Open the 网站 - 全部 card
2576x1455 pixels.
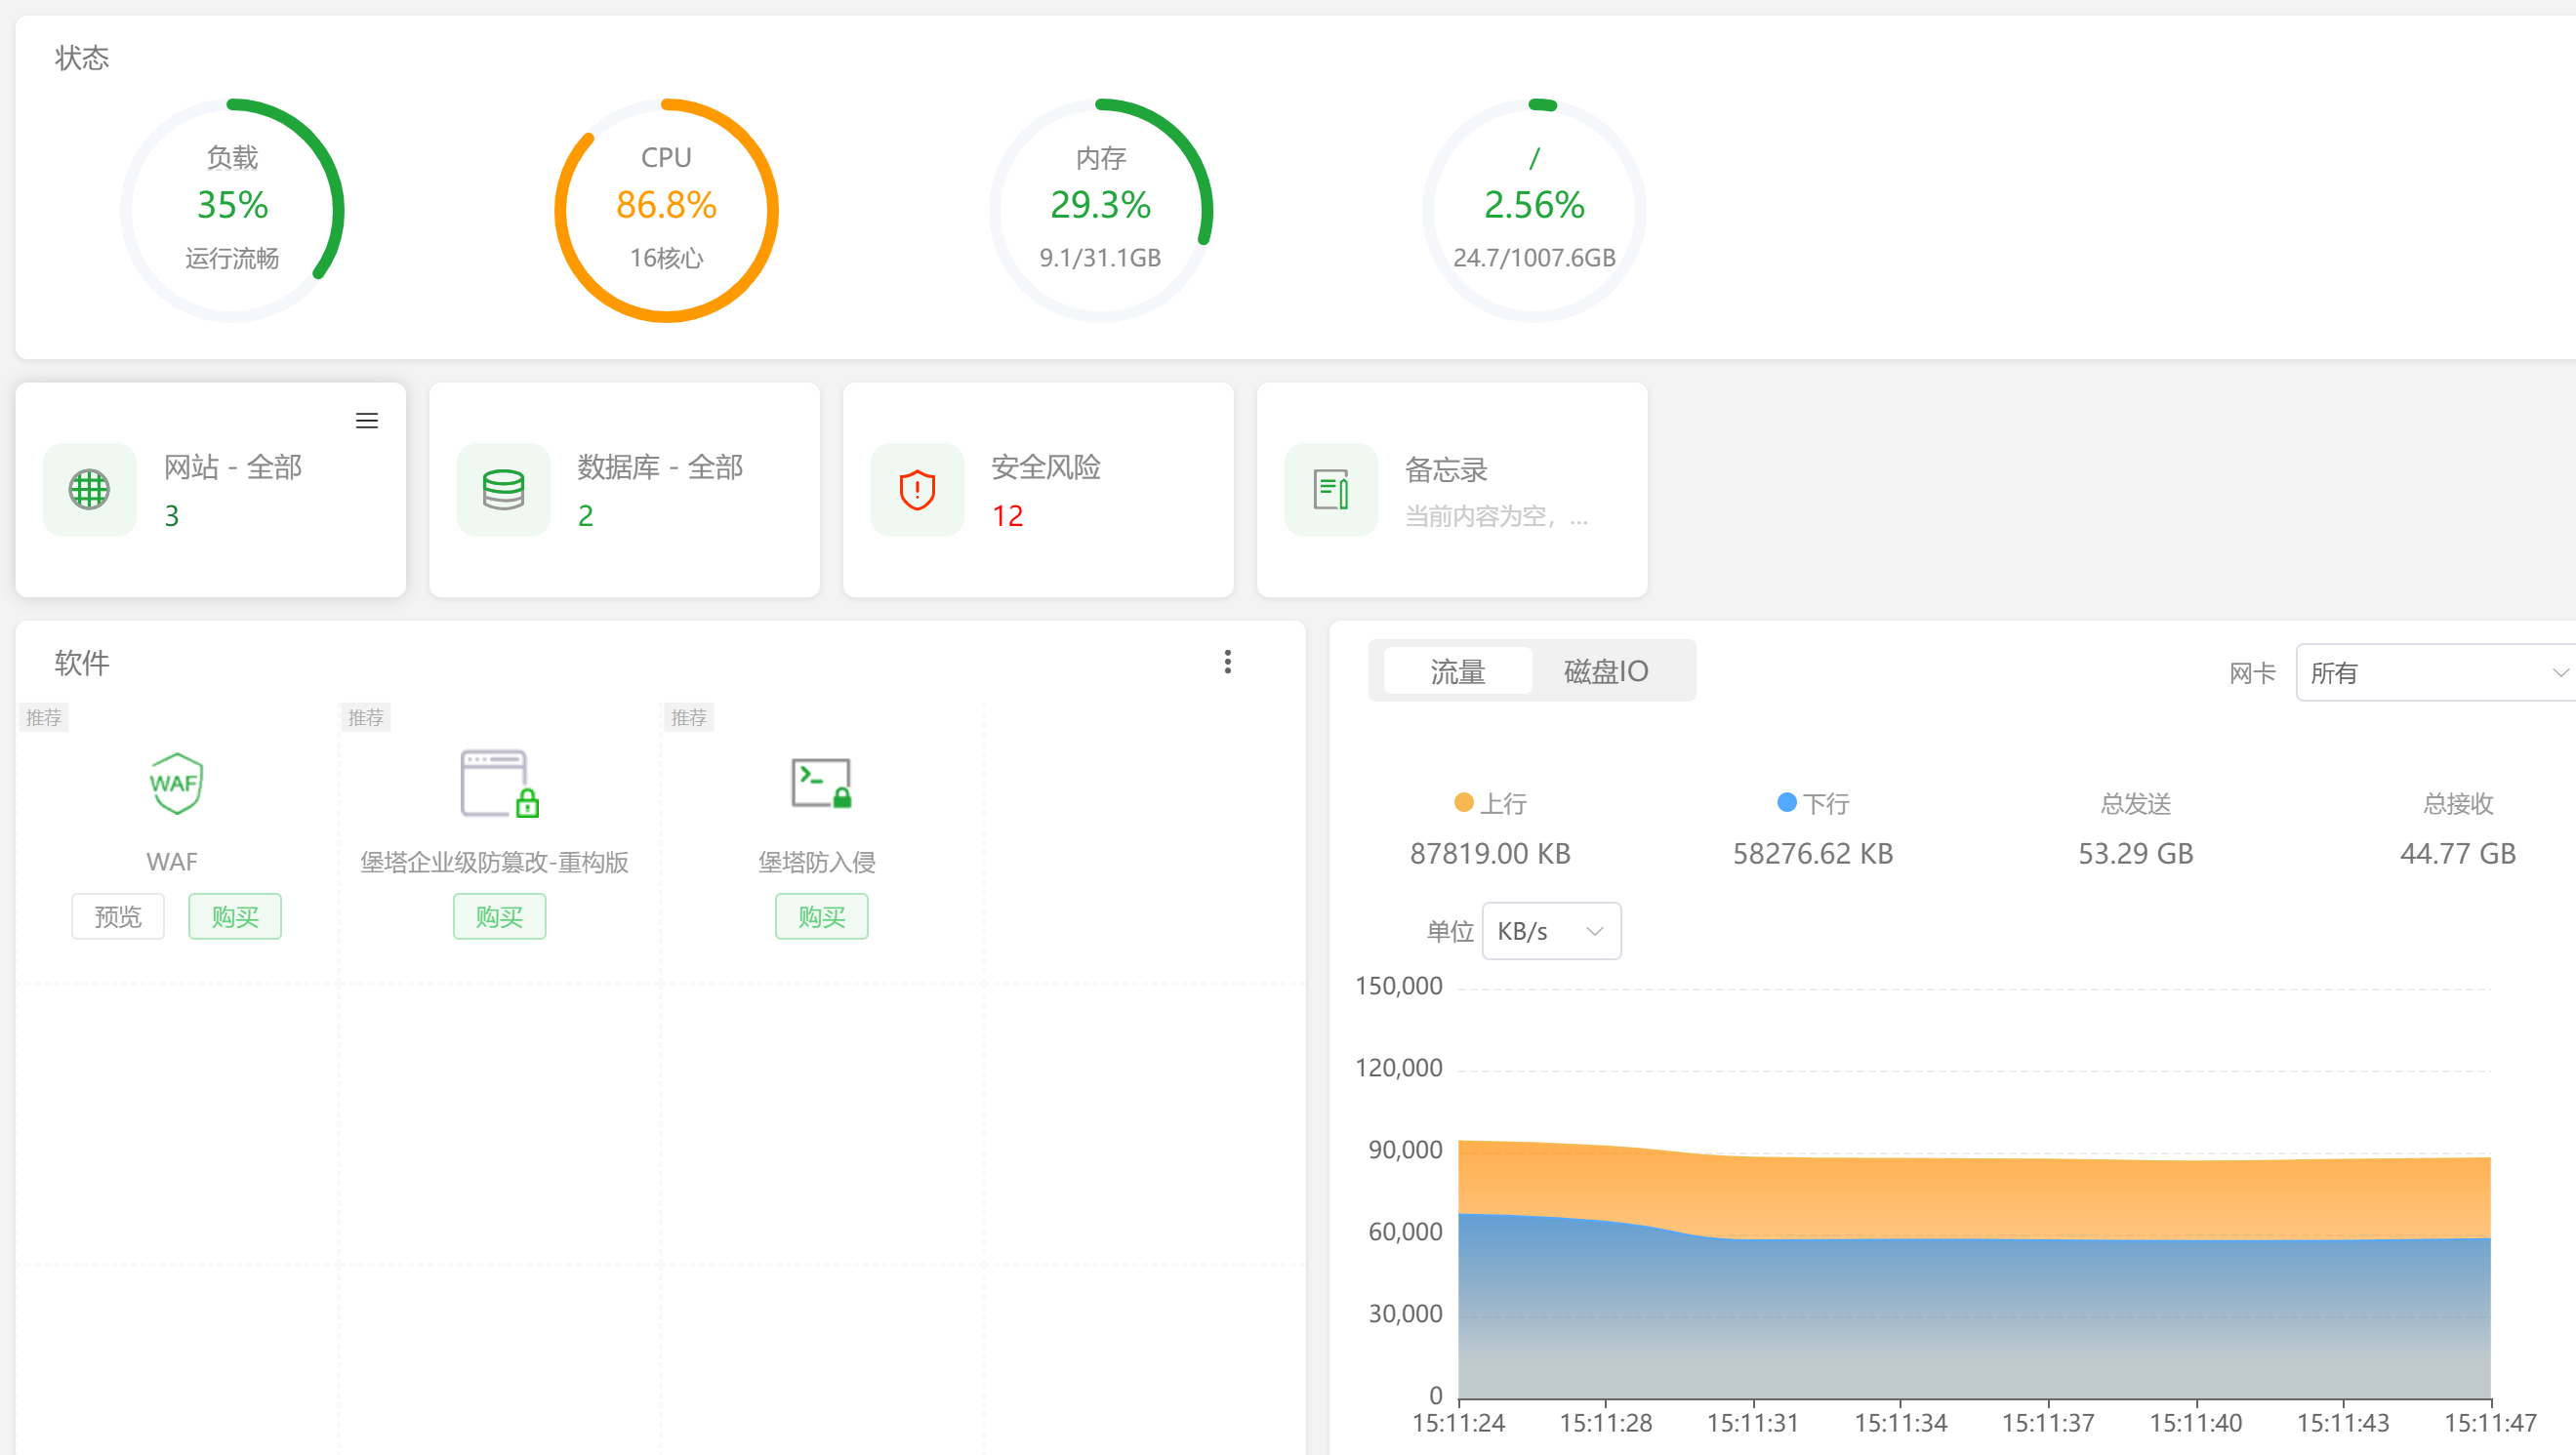coord(211,490)
